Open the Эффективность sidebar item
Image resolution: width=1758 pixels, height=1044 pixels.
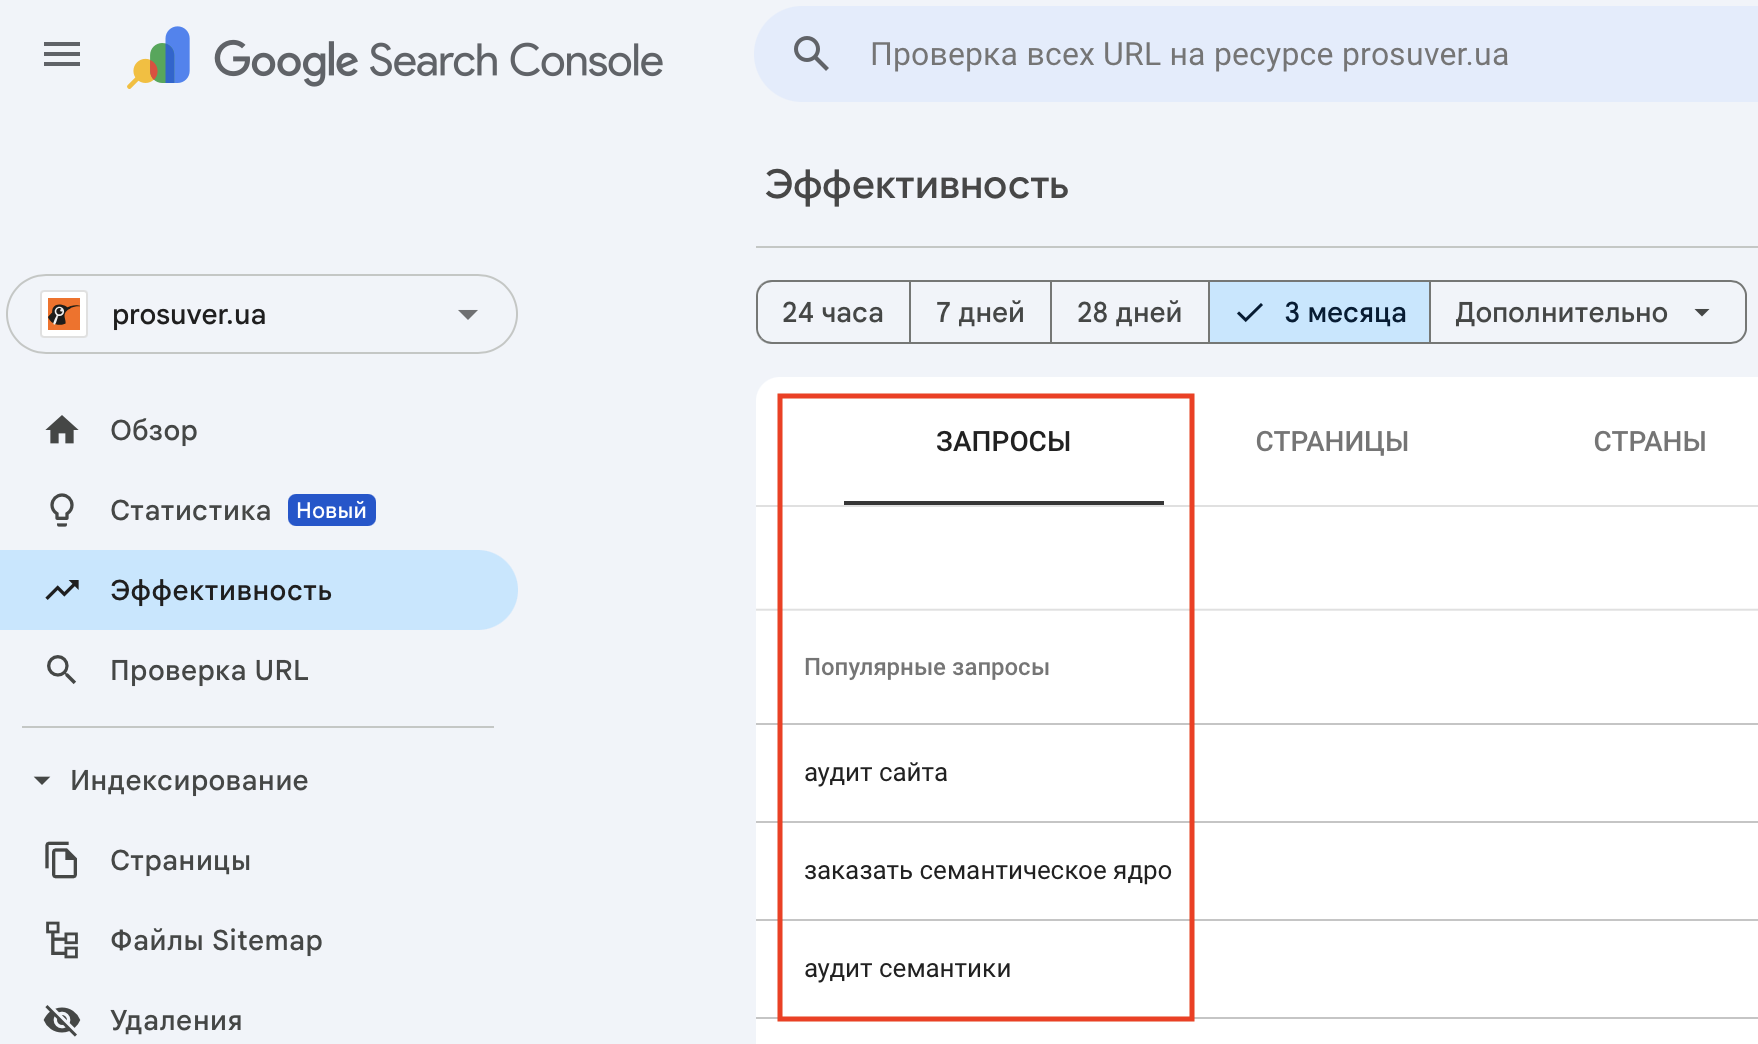pos(220,590)
